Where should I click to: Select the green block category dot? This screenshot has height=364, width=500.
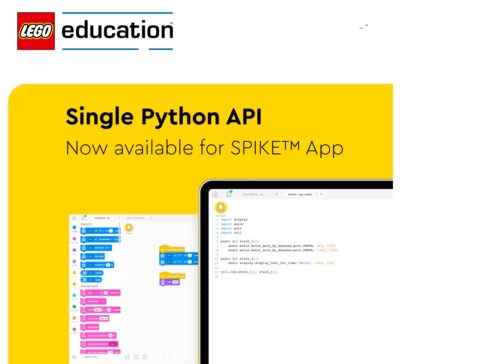click(x=74, y=306)
